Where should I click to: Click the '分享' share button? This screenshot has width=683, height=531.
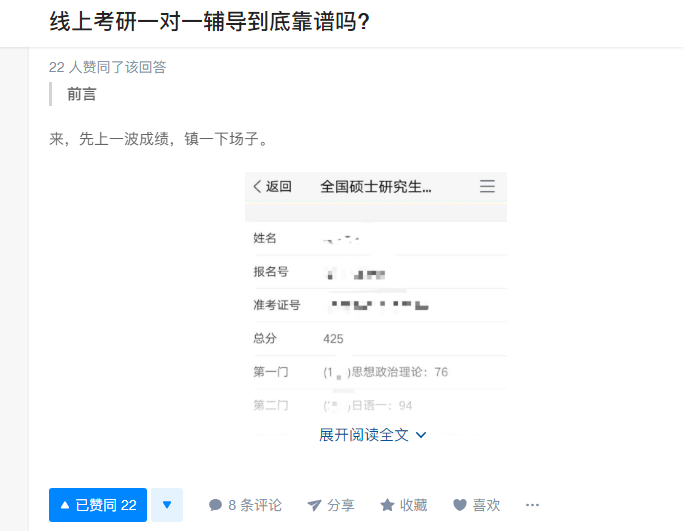(331, 505)
